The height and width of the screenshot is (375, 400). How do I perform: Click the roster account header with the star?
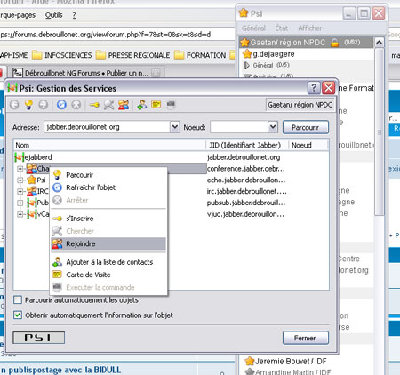(x=306, y=42)
